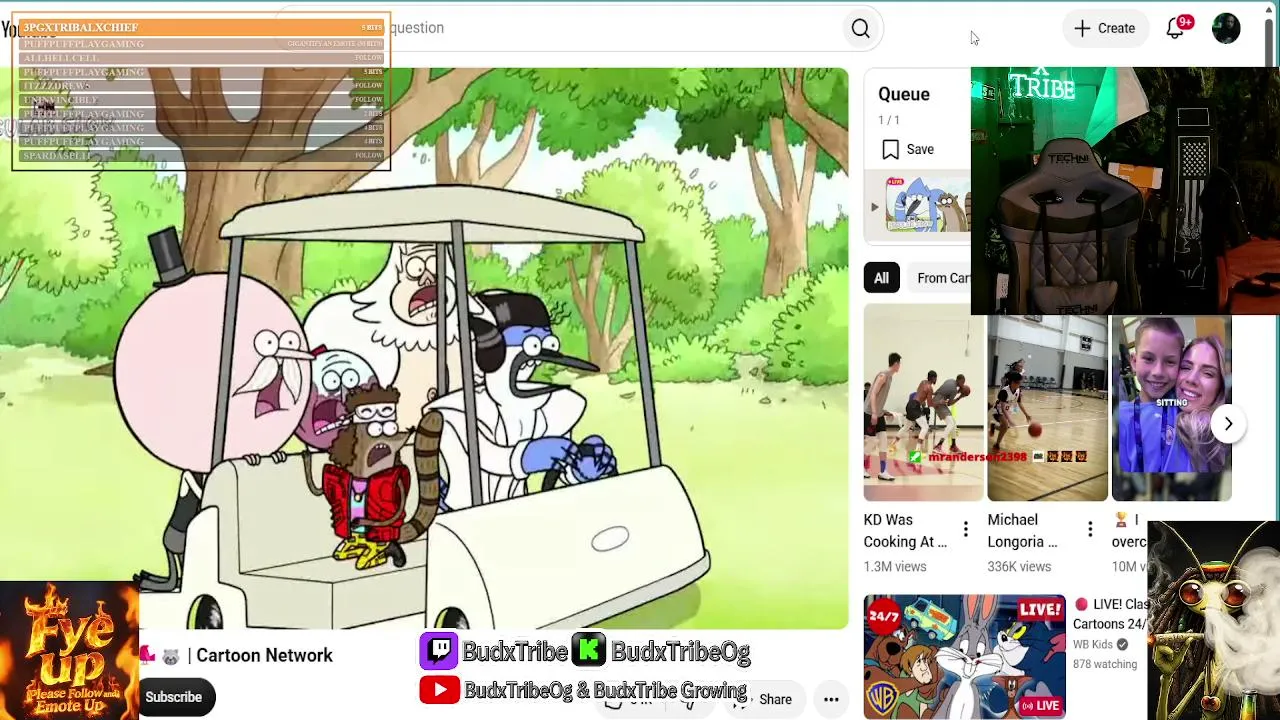Click the 878 watching text
The image size is (1280, 720).
[1105, 664]
